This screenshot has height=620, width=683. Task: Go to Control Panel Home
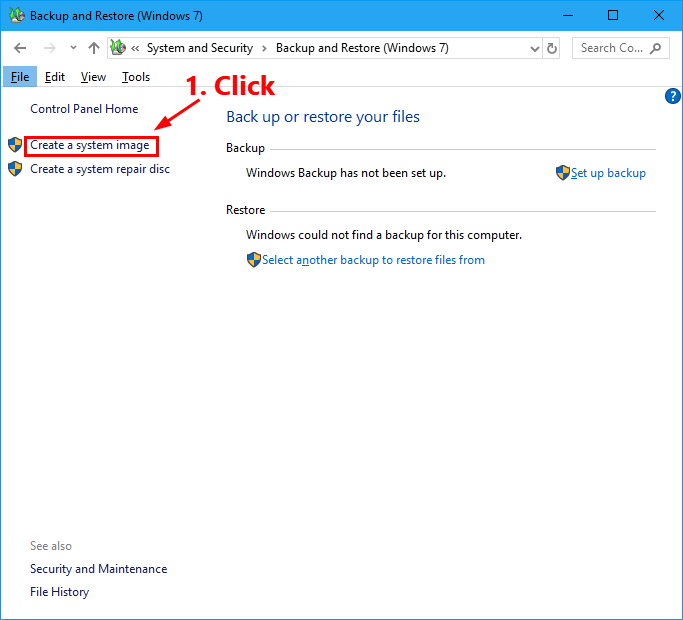(x=84, y=109)
